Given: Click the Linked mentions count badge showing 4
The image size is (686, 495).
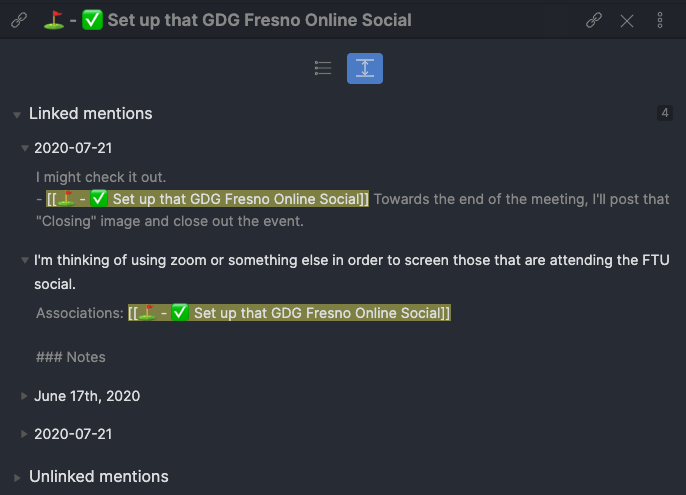Looking at the screenshot, I should pyautogui.click(x=665, y=113).
